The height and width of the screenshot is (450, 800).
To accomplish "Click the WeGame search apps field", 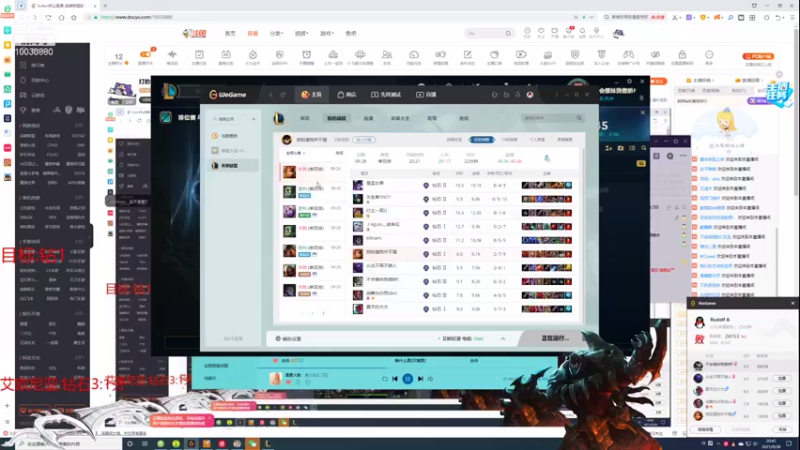I will click(x=230, y=119).
